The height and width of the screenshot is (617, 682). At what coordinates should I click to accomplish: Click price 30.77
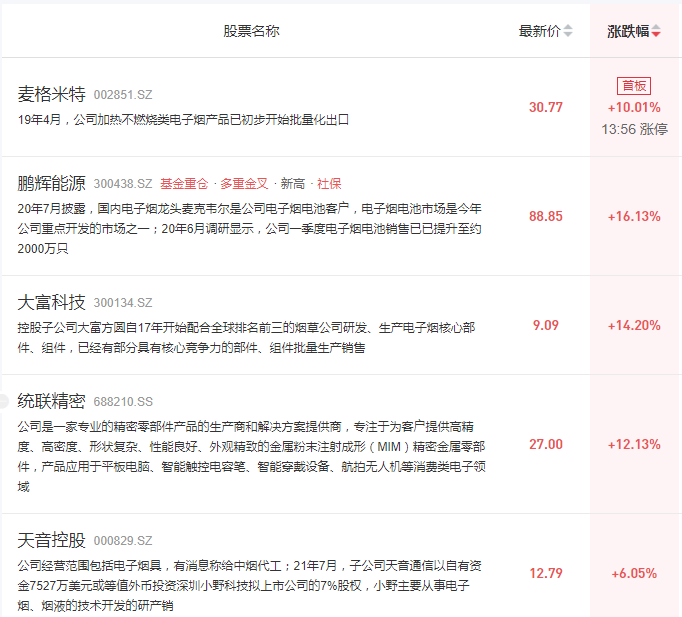tap(545, 107)
